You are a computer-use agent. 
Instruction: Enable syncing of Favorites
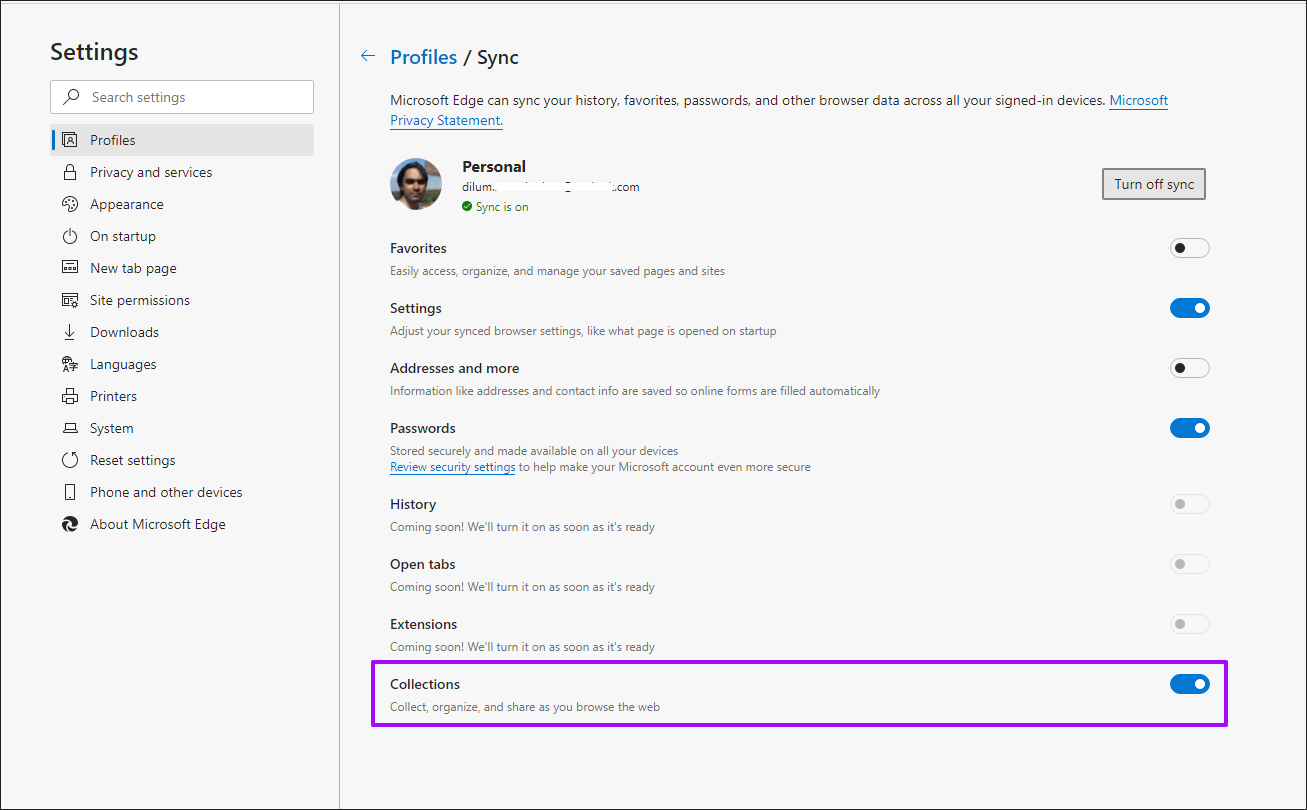1189,247
